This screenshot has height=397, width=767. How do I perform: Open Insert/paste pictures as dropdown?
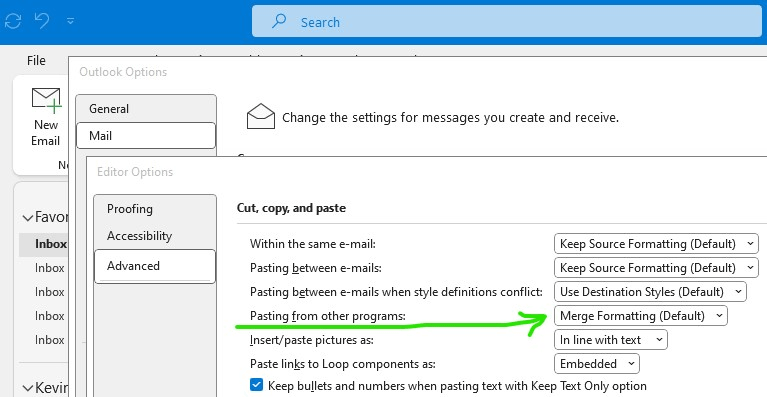pos(610,339)
